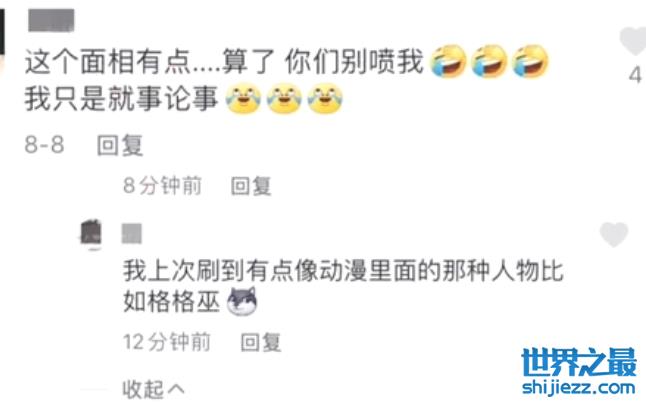Viewport: 646px width, 402px height.
Task: Click the husky dog emoji in the reply
Action: click(x=242, y=302)
